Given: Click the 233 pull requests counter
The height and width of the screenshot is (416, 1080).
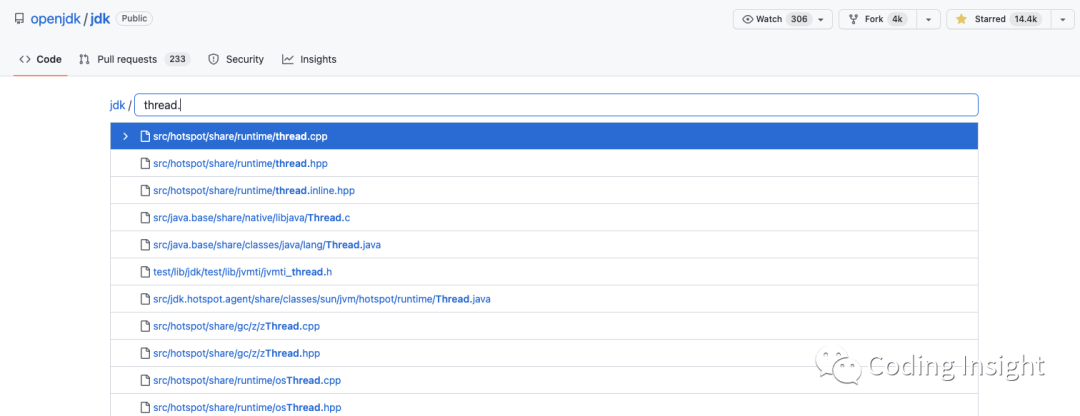Looking at the screenshot, I should click(x=177, y=59).
